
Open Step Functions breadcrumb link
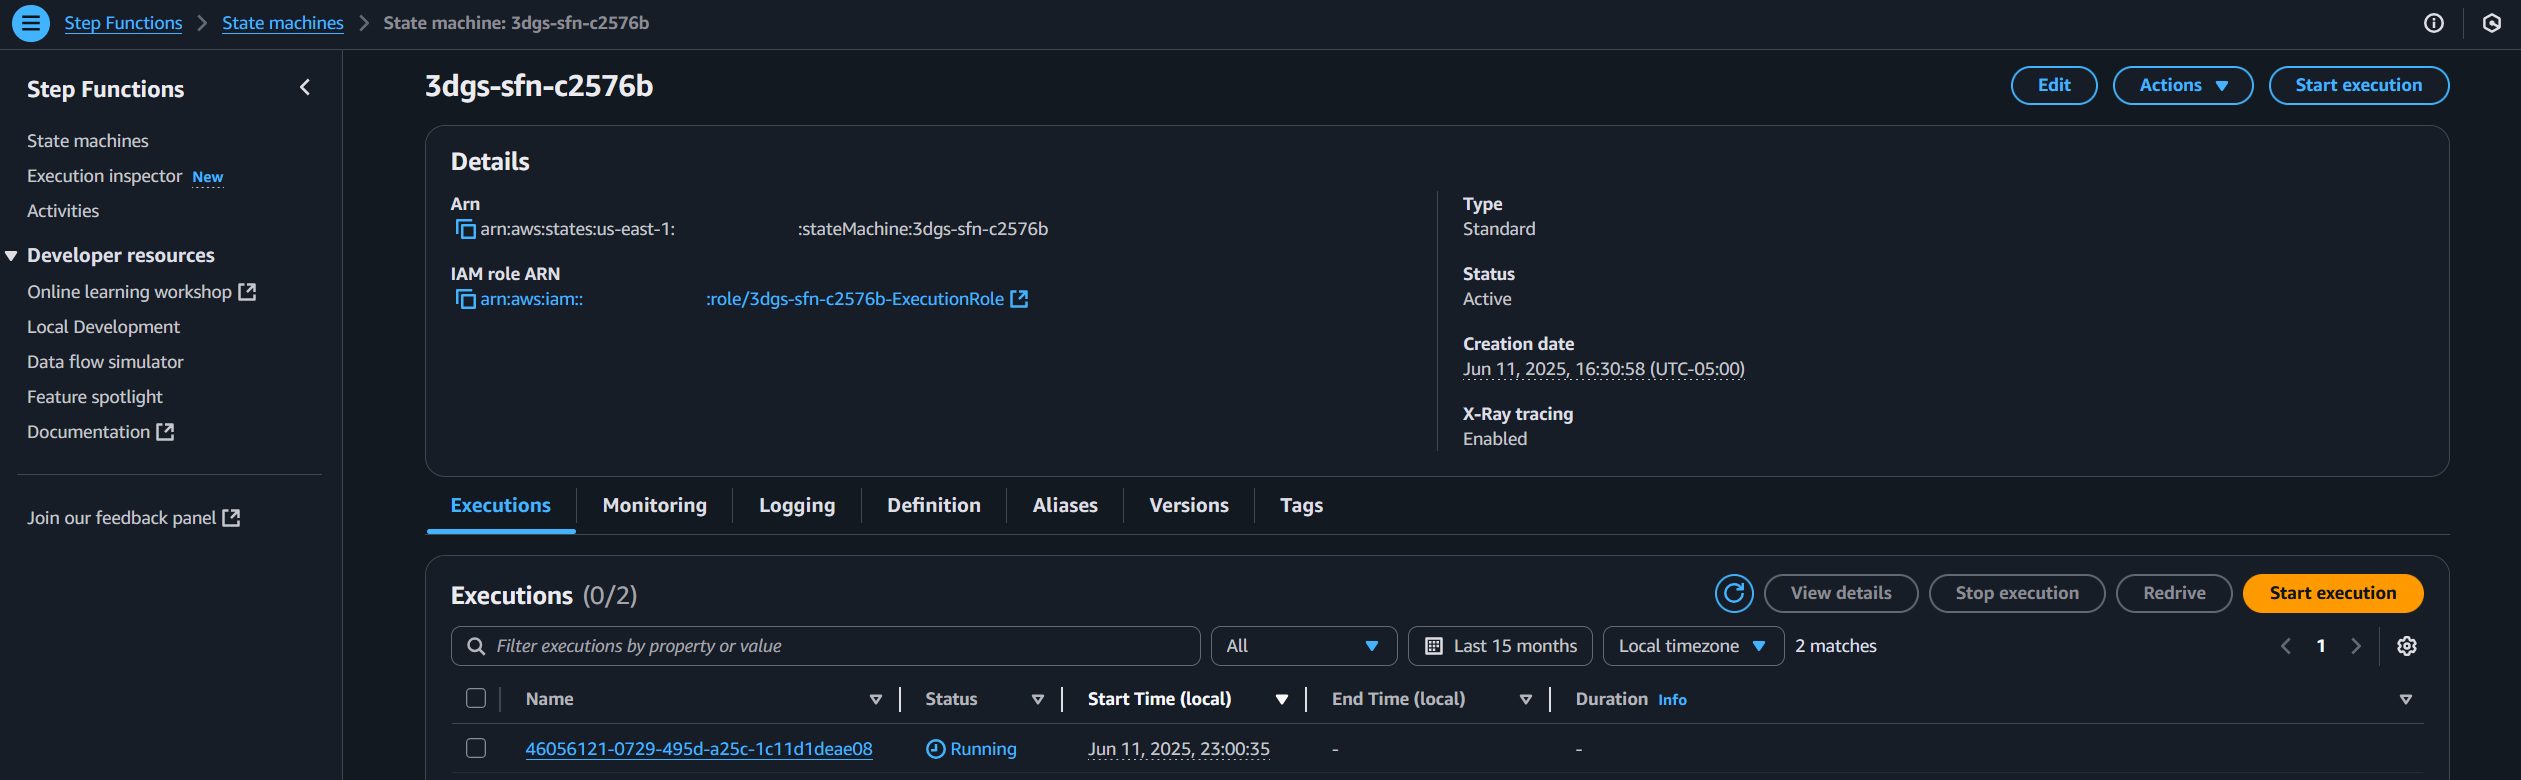(123, 23)
